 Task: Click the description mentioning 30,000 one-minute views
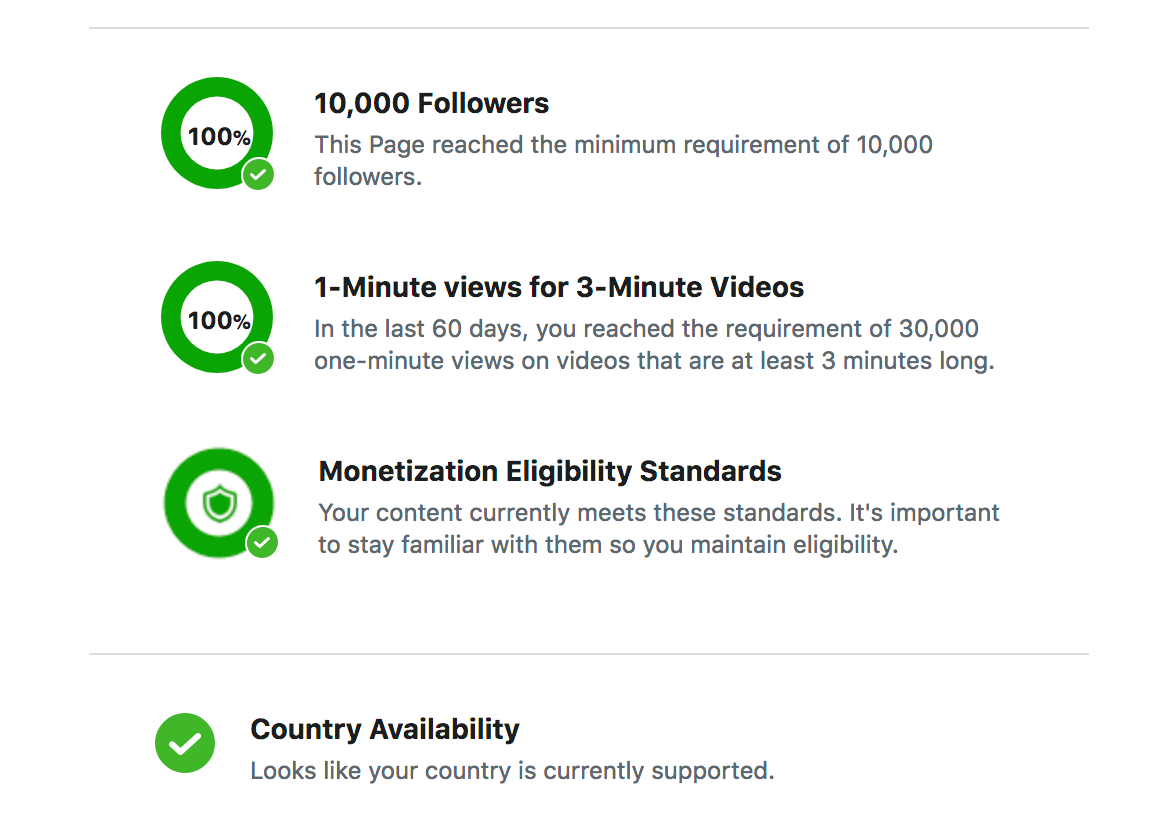tap(654, 345)
